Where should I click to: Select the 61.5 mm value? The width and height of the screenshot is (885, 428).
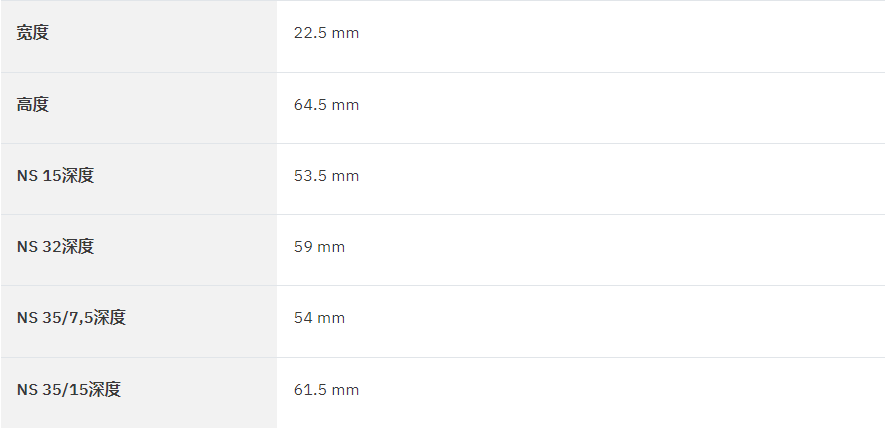[x=326, y=390]
